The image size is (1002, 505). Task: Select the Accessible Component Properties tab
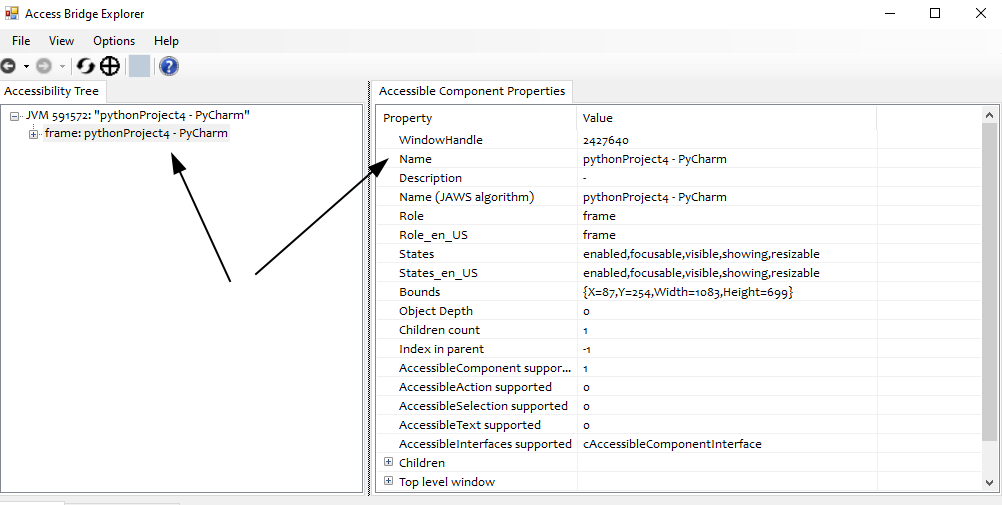pos(472,91)
